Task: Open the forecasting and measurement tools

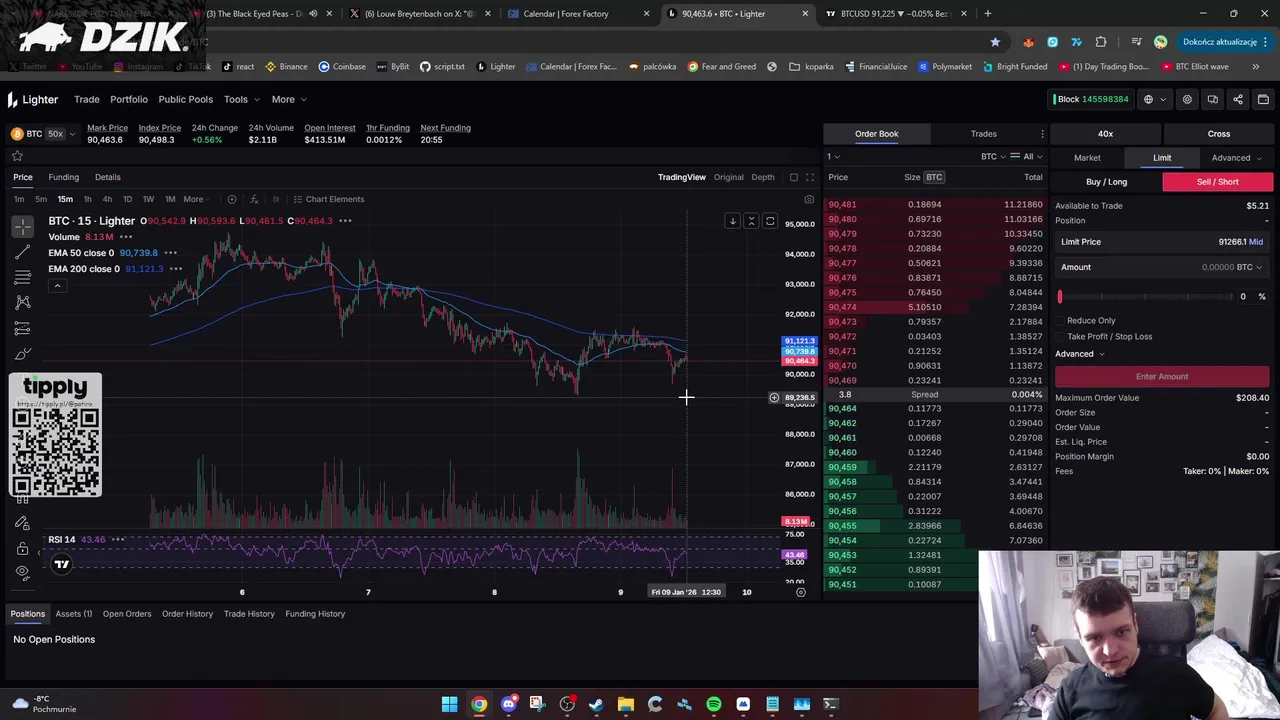Action: tap(23, 328)
